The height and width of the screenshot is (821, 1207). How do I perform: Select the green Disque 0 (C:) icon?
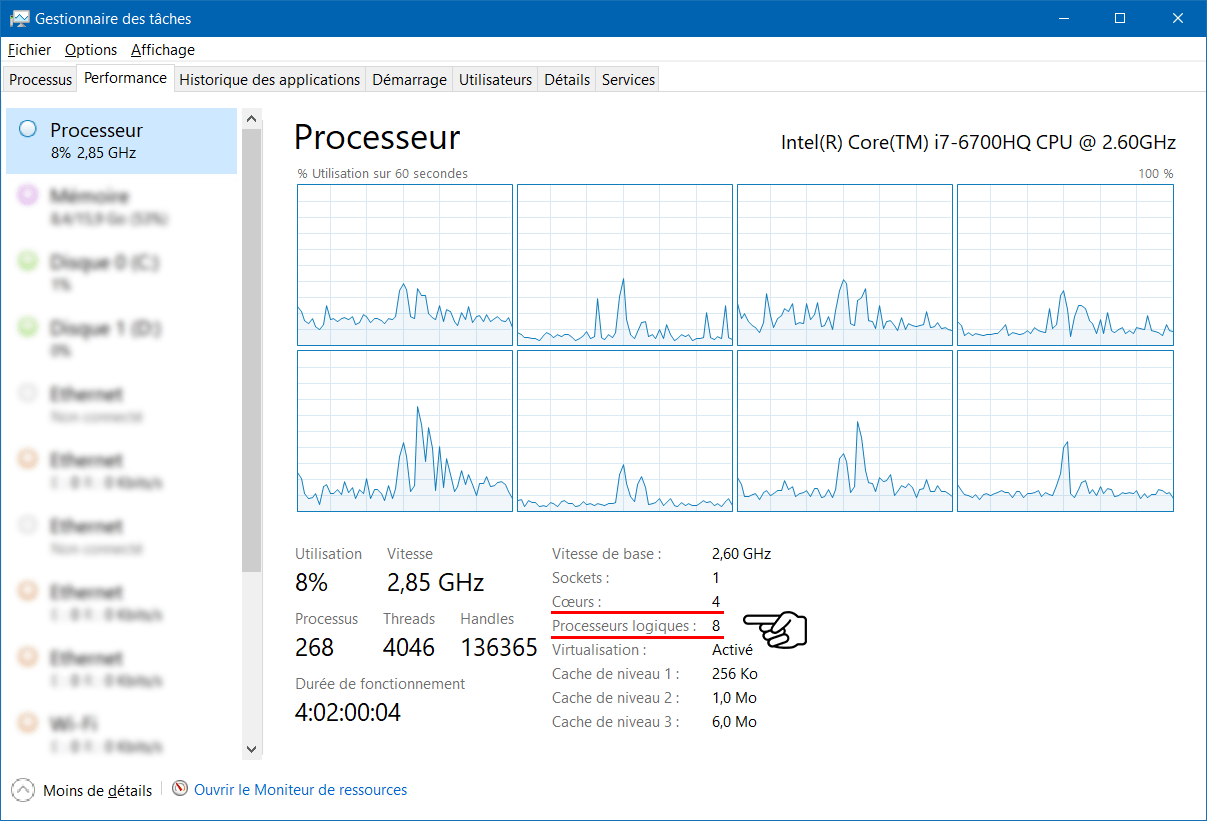coord(28,261)
